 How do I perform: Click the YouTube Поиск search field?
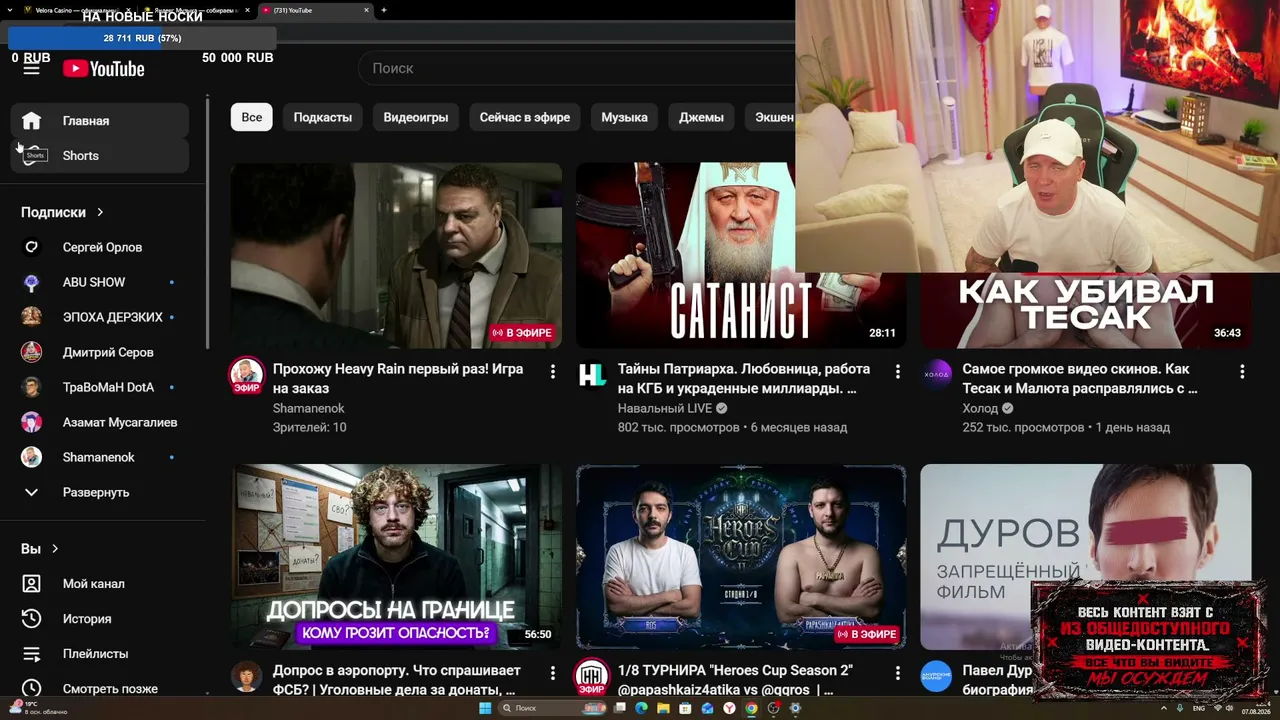[x=577, y=68]
